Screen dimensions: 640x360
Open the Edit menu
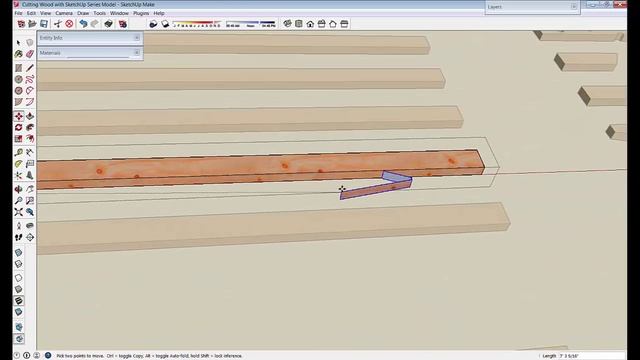[31, 13]
